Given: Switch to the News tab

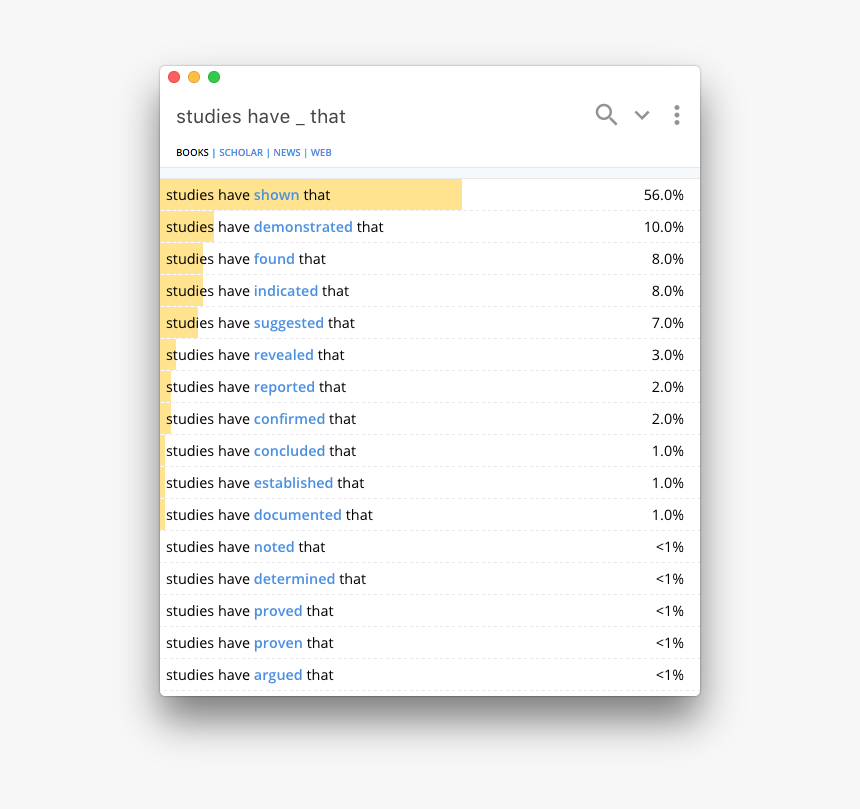Looking at the screenshot, I should point(286,153).
